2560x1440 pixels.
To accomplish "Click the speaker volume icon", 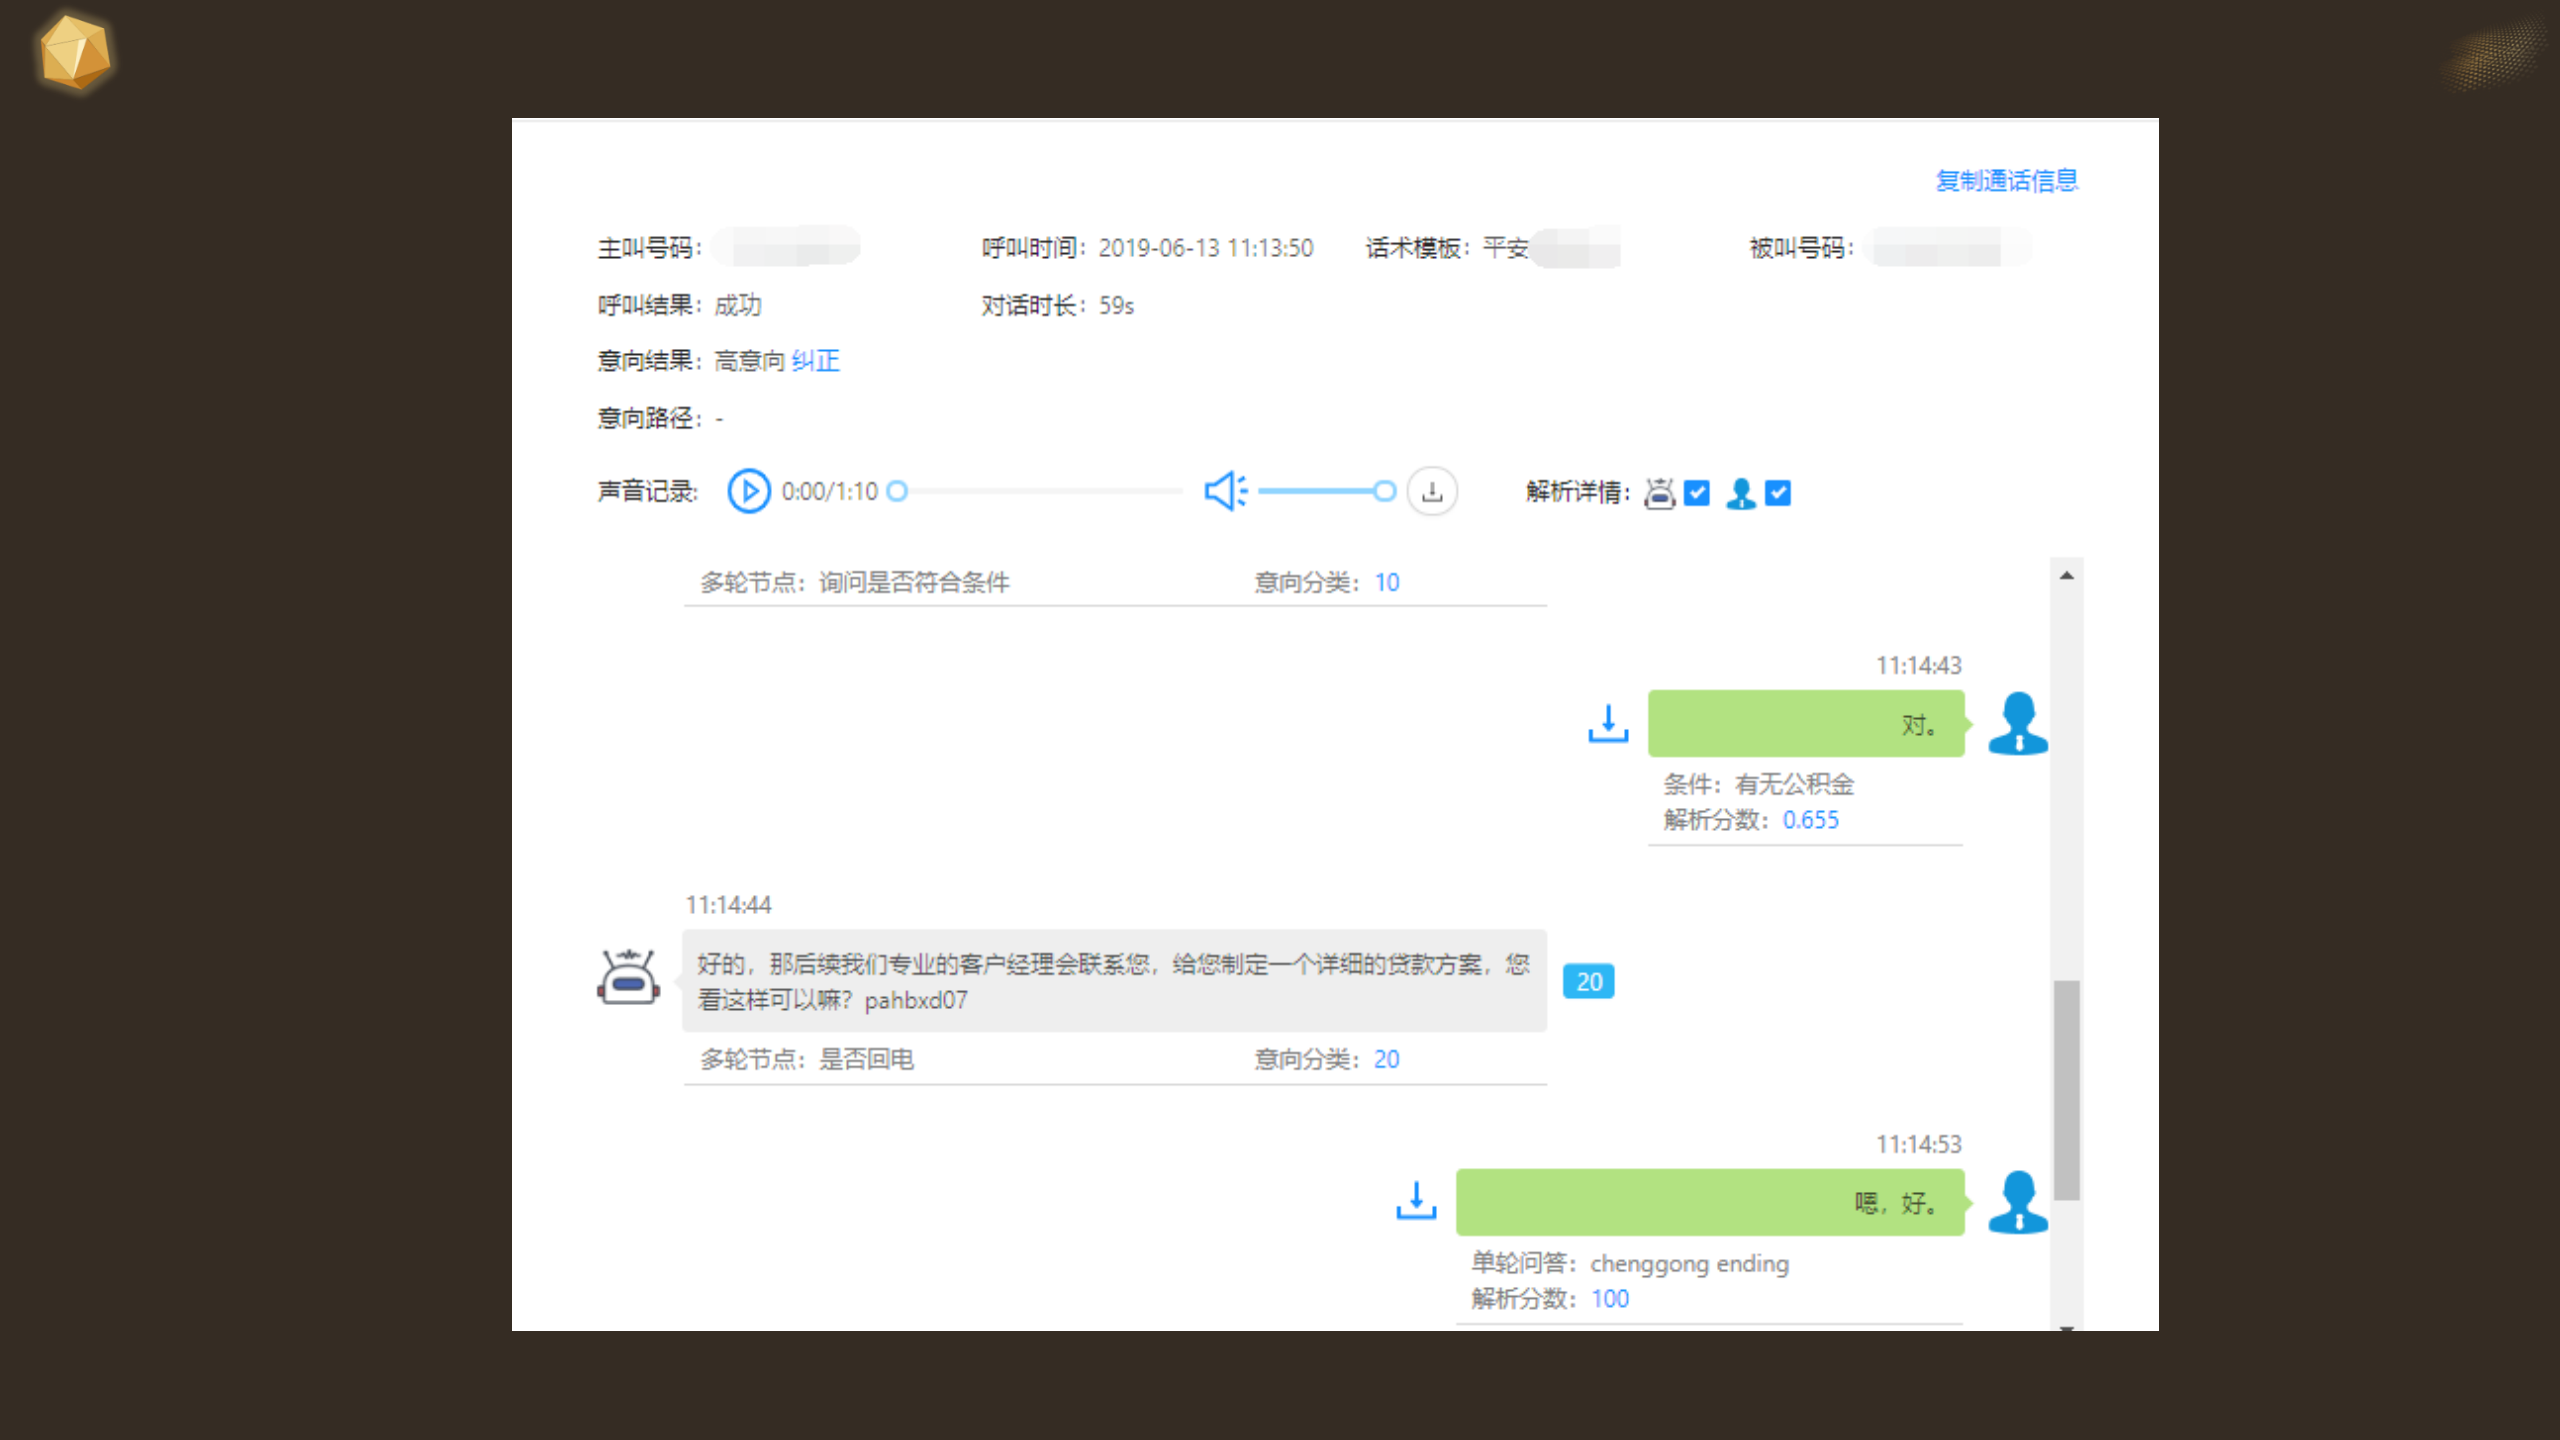I will [x=1225, y=491].
